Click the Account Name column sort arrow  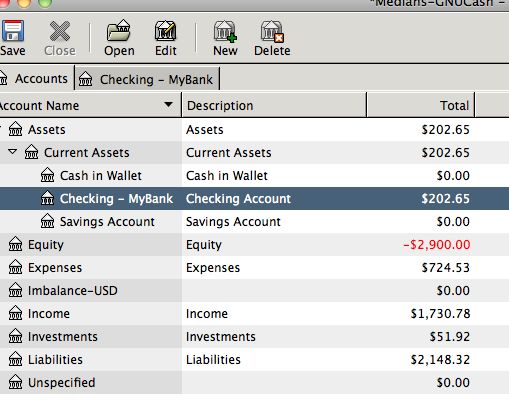tap(169, 105)
